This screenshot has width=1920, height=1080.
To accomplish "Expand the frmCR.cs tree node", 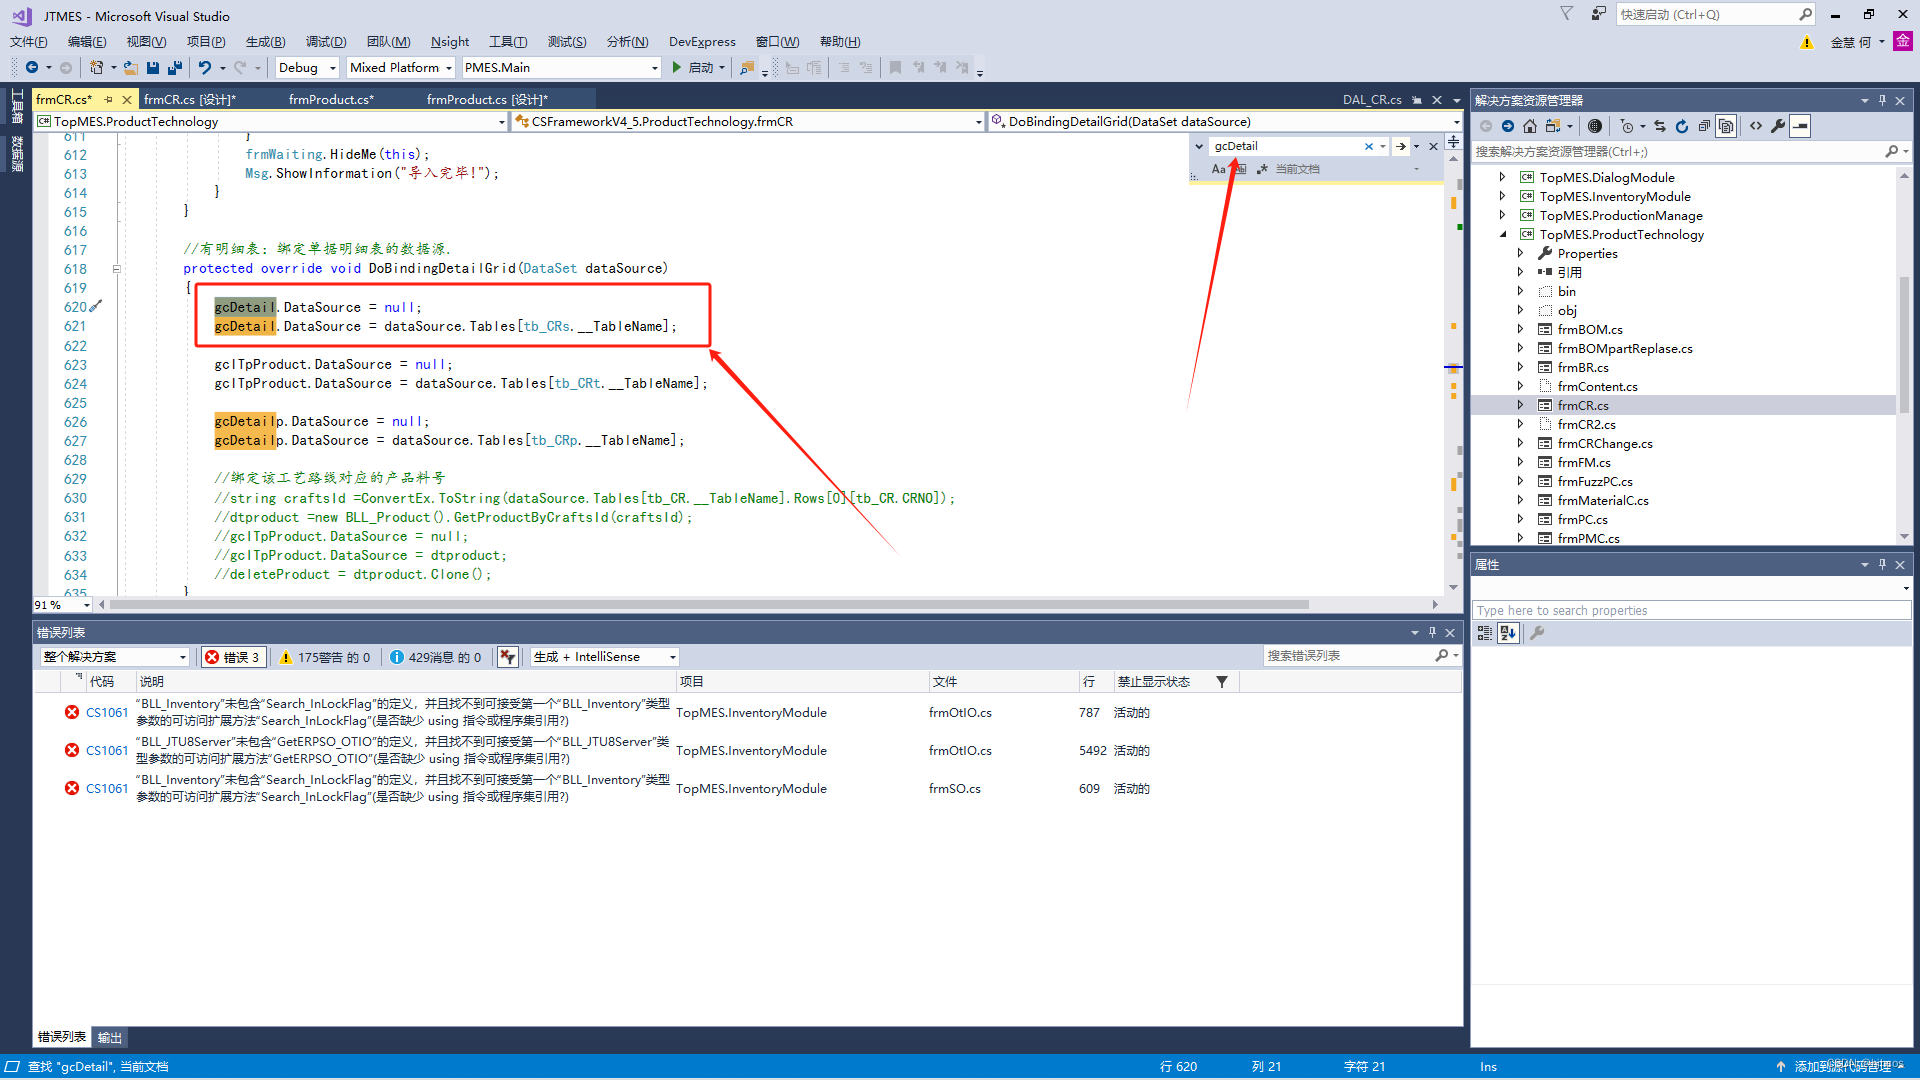I will point(1520,405).
